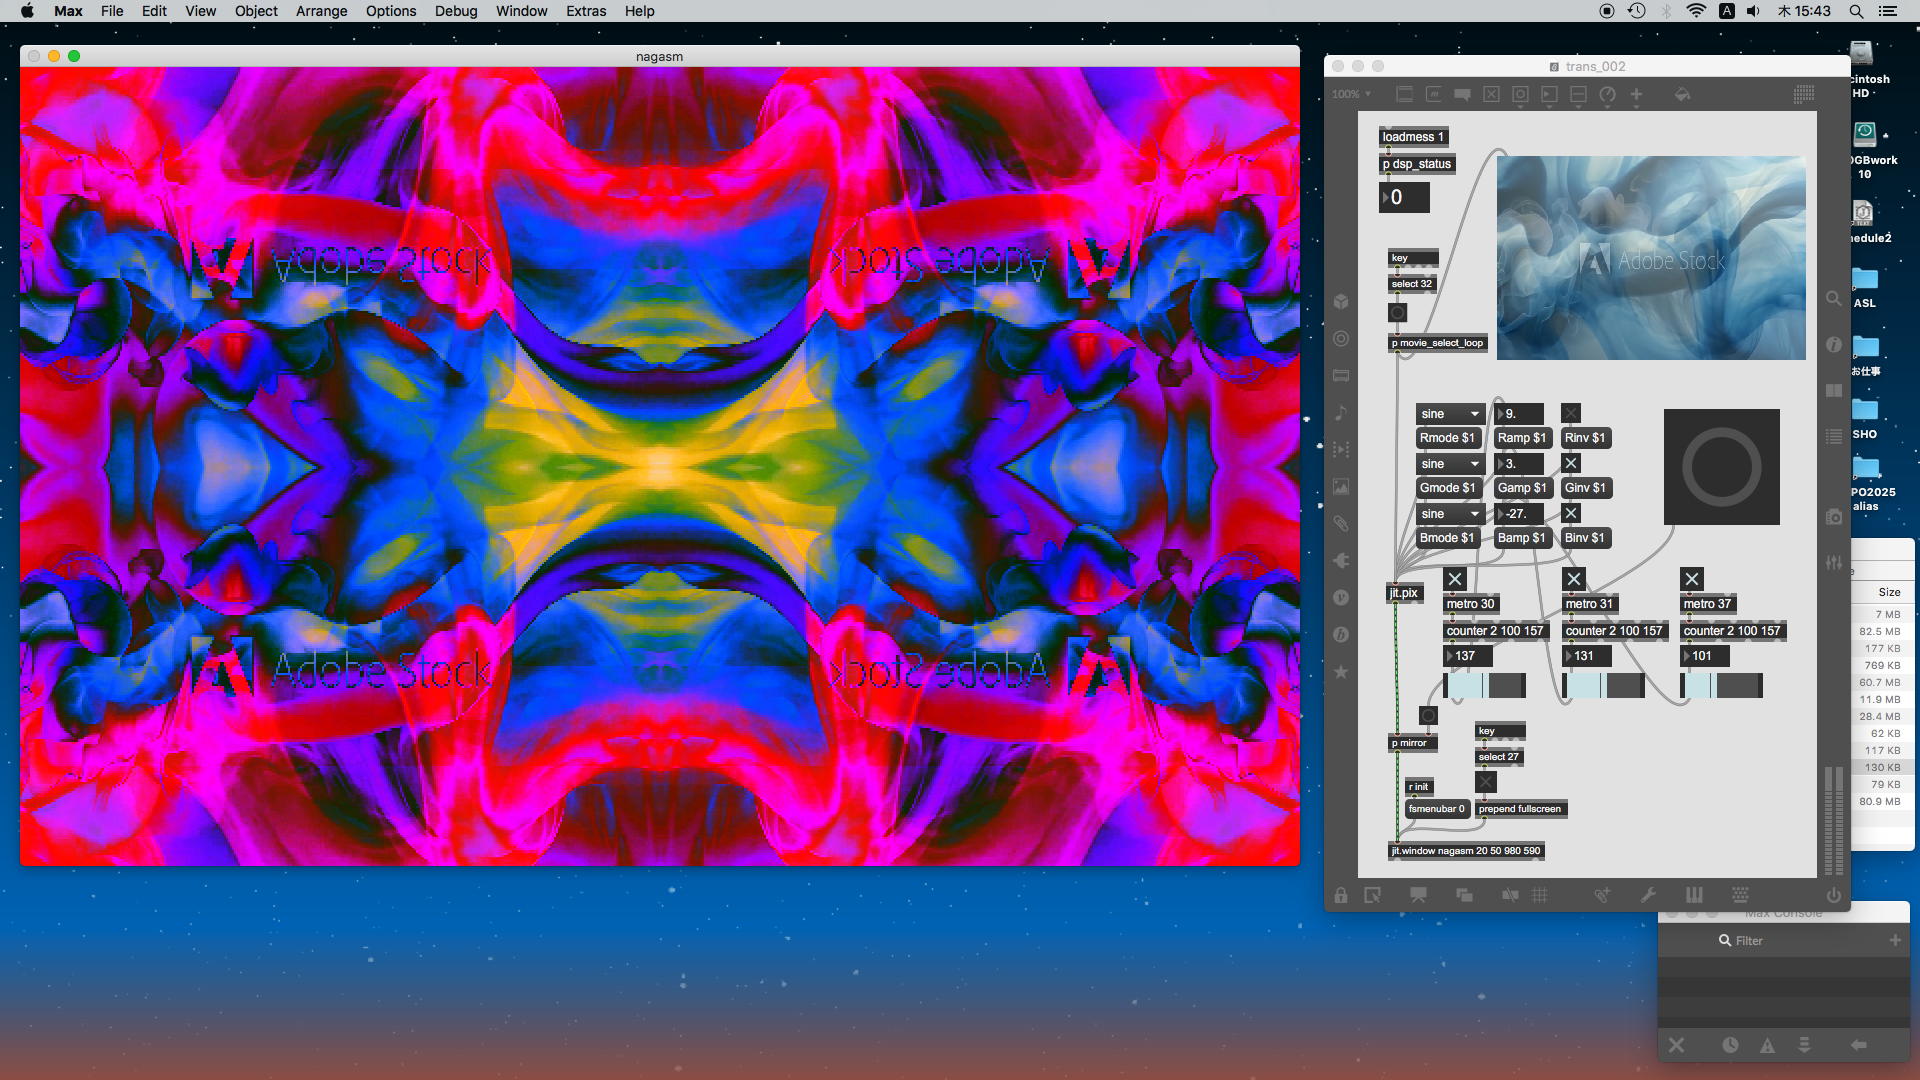1920x1080 pixels.
Task: Click the slider below number 137
Action: [x=1484, y=686]
